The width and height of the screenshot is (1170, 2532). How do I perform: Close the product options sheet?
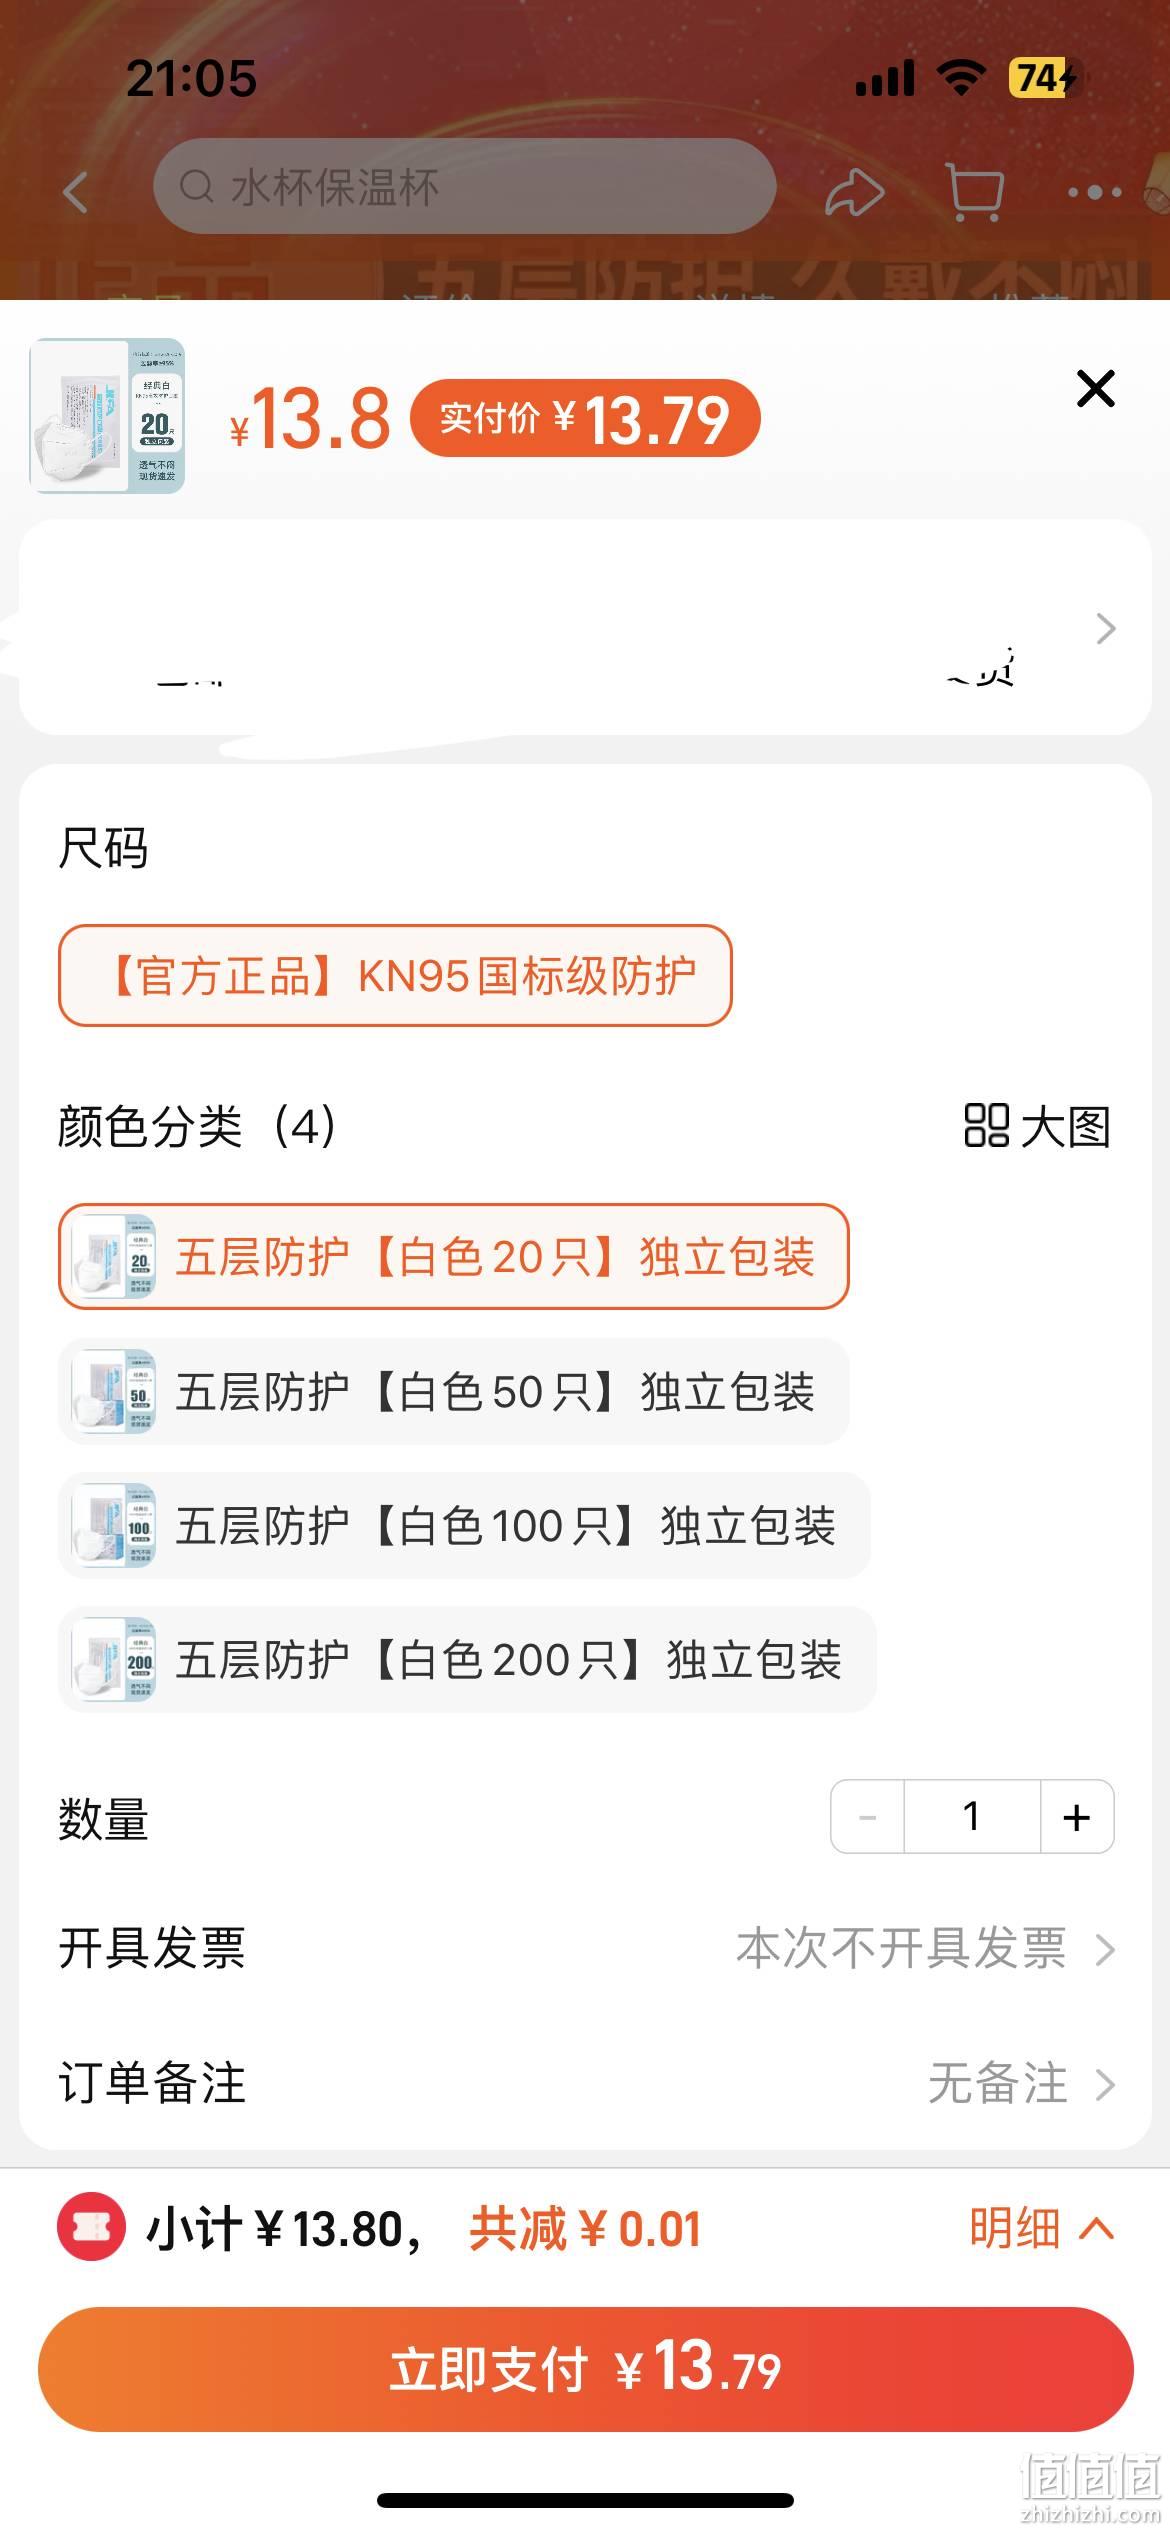[1095, 388]
